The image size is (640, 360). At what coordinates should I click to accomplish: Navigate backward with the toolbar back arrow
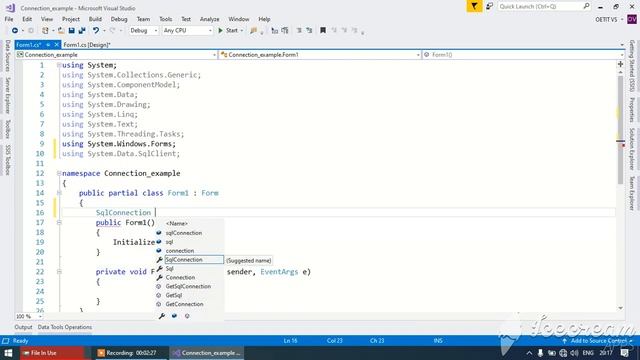click(15, 31)
